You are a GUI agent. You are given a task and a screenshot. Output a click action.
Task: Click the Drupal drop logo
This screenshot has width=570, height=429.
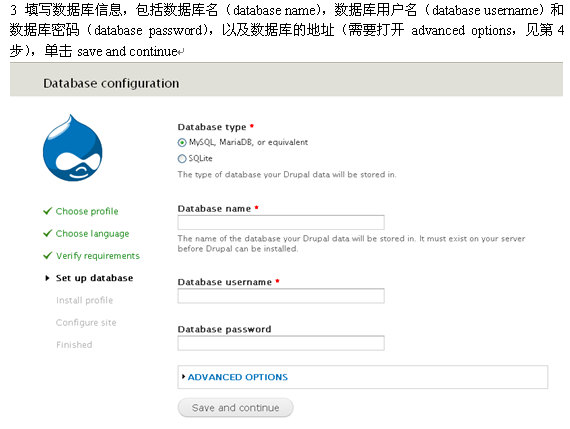pos(73,148)
